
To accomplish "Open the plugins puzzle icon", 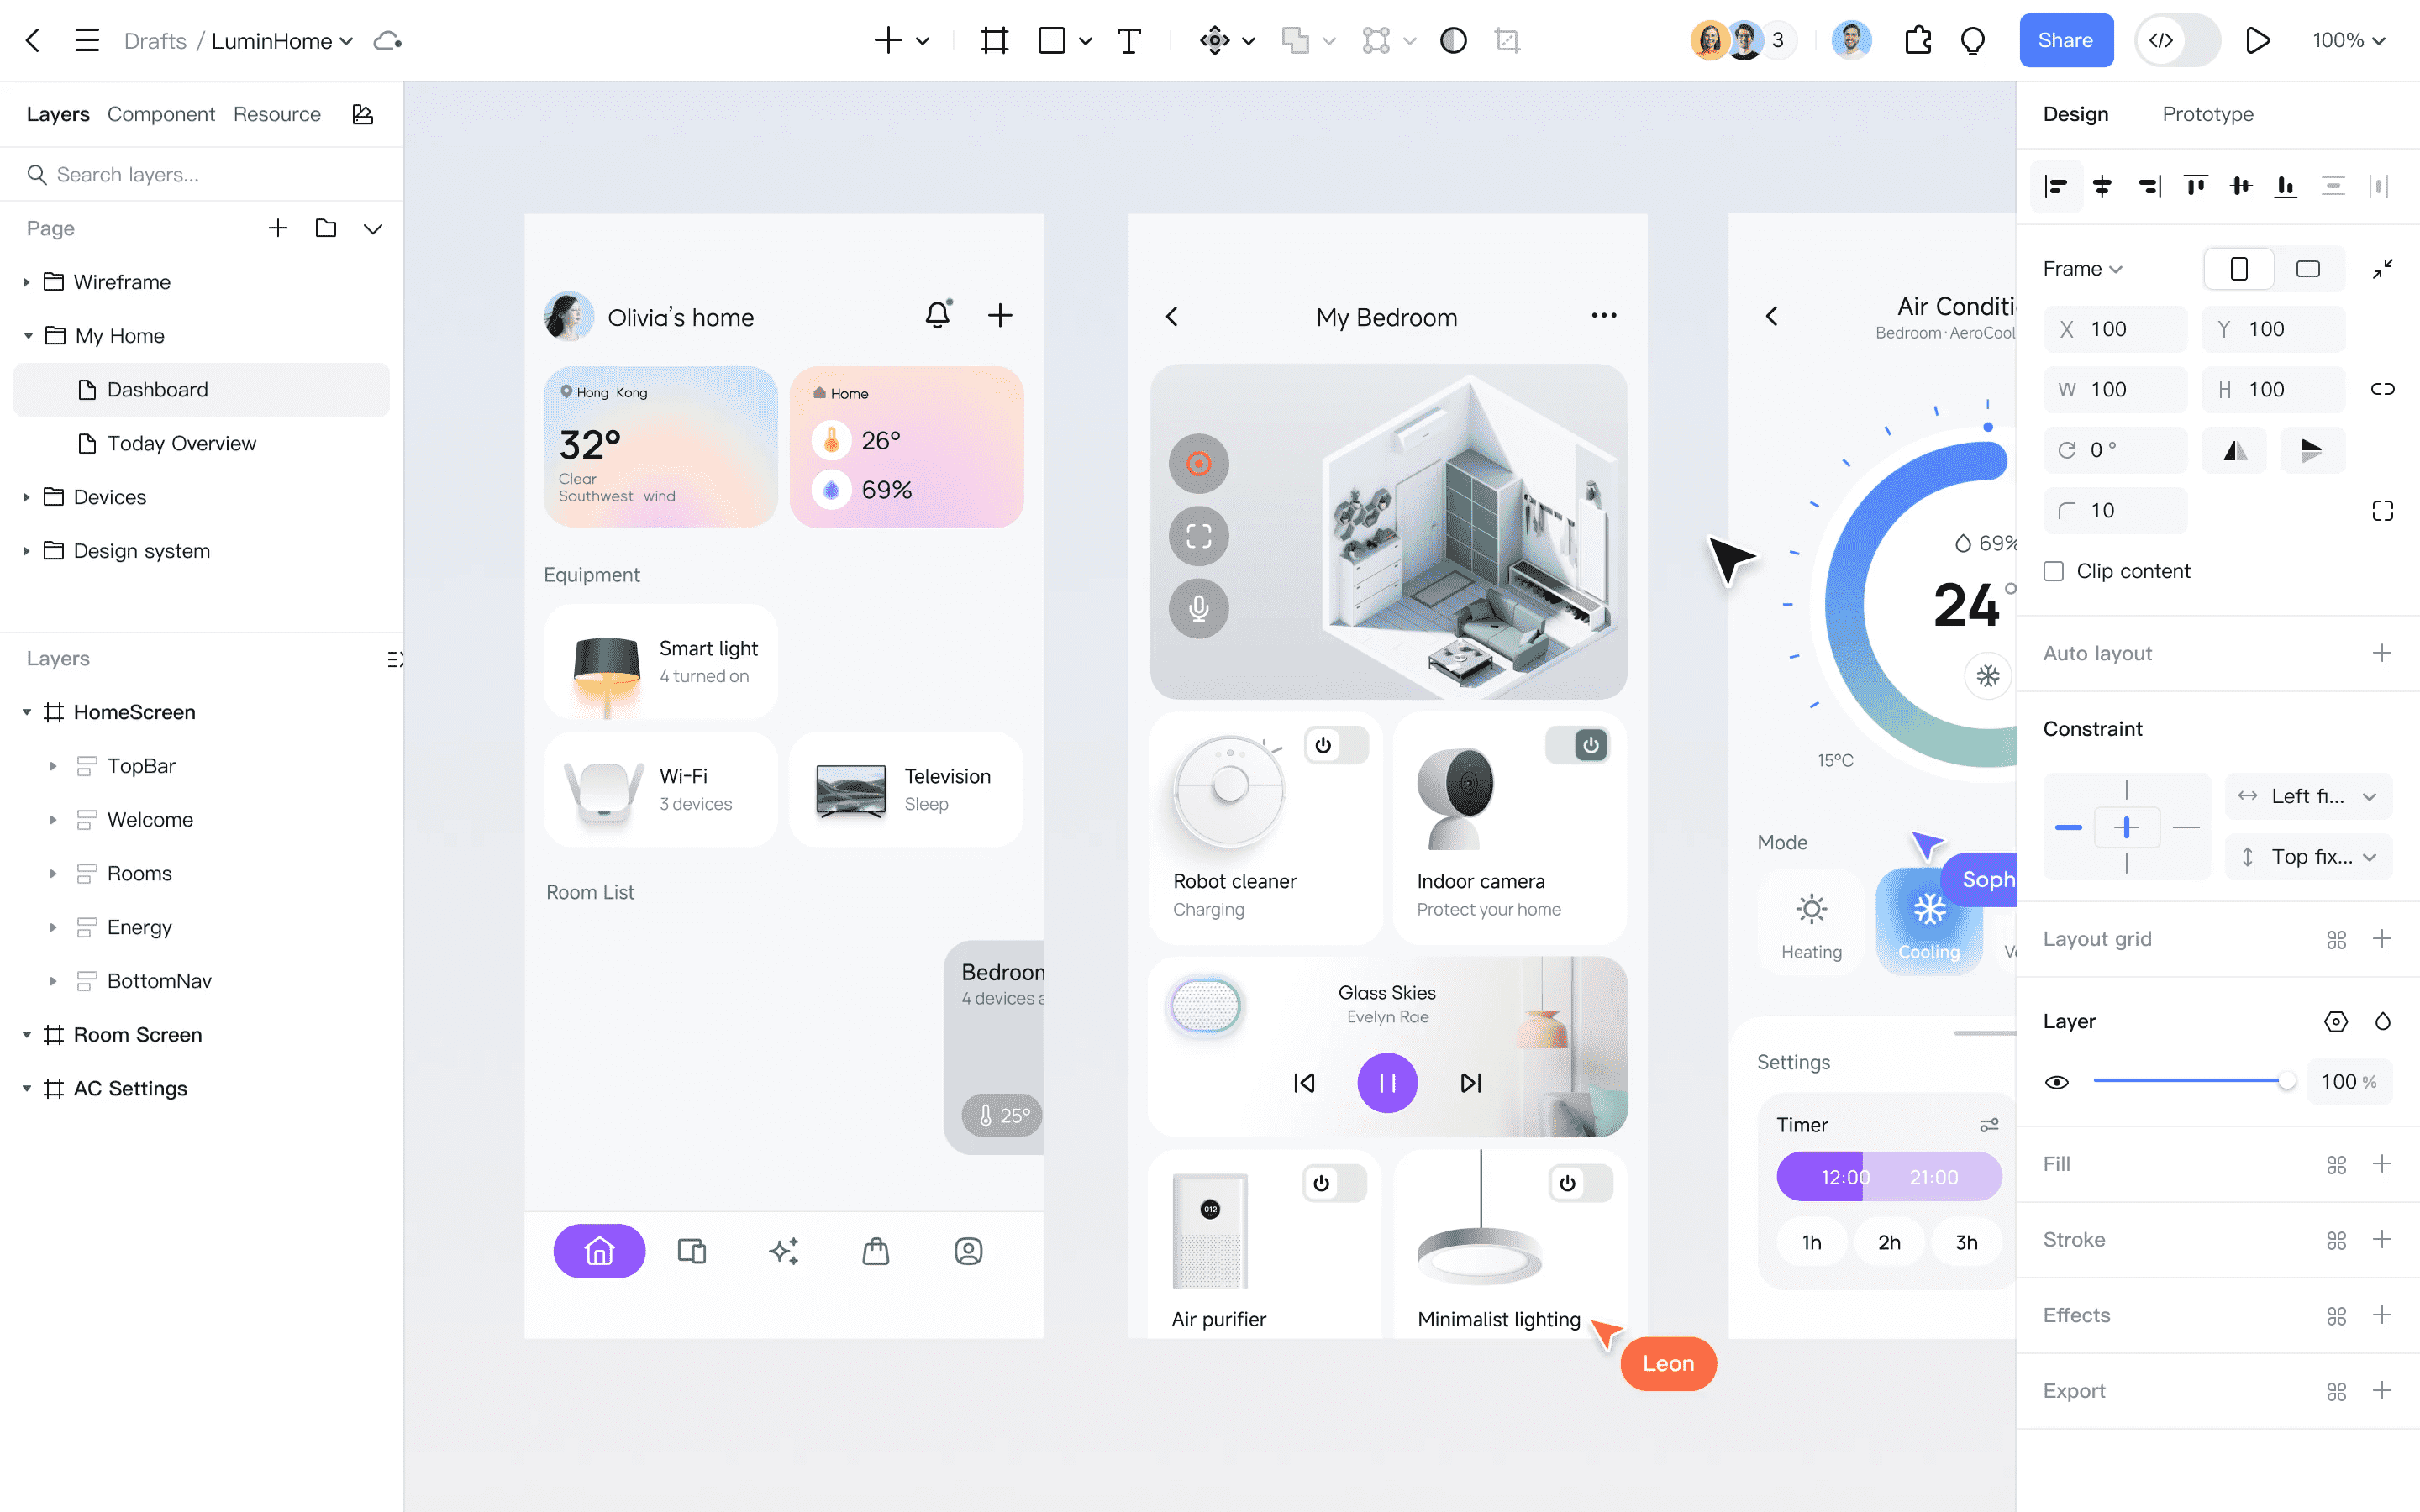I will (x=1917, y=41).
